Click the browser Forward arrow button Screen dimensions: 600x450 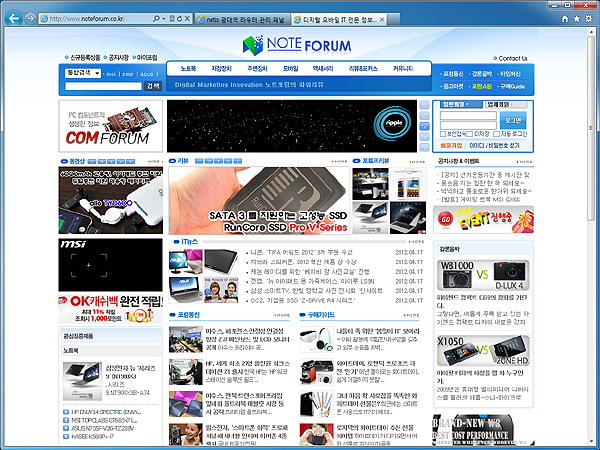32,19
